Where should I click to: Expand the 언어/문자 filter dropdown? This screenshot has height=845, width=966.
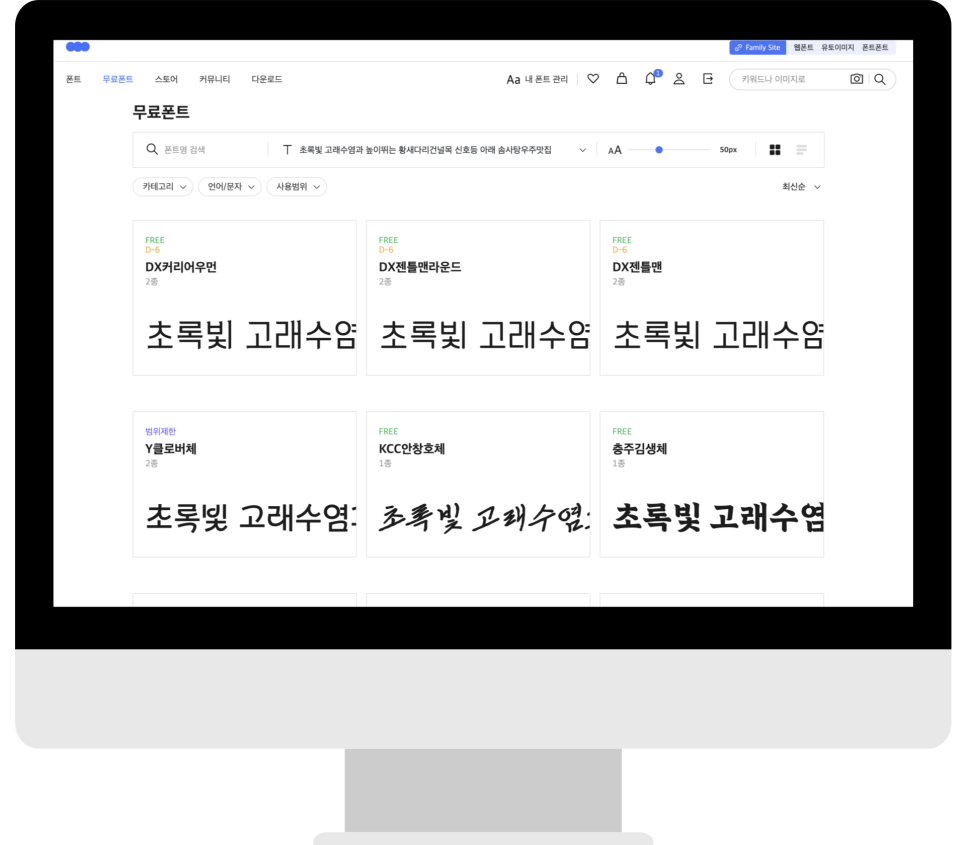pos(229,187)
